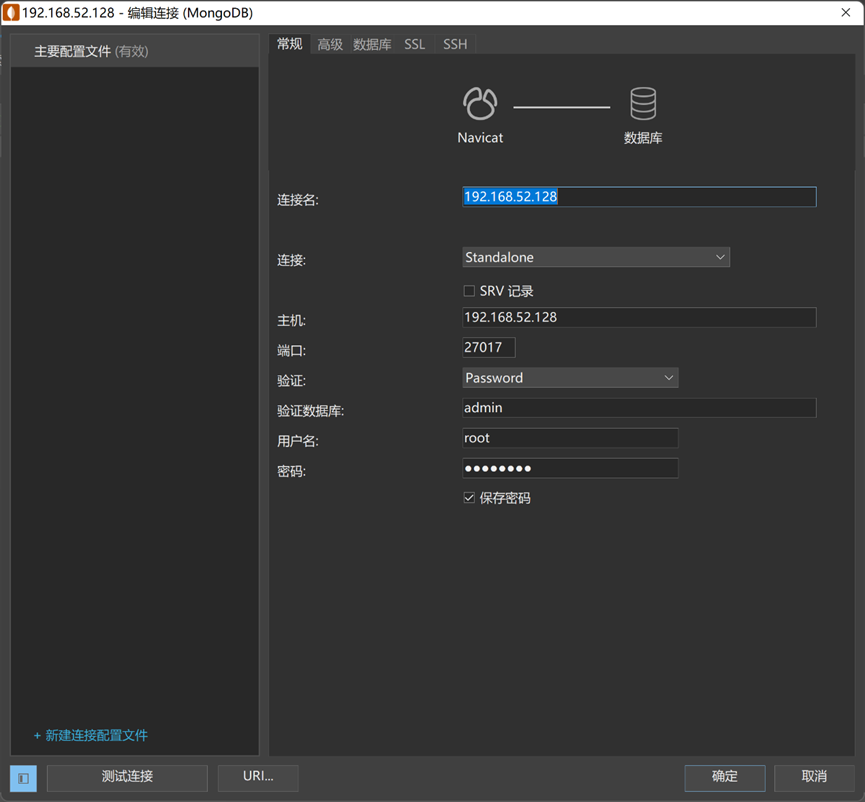
Task: Click the Navicat app icon in title bar
Action: click(x=10, y=12)
